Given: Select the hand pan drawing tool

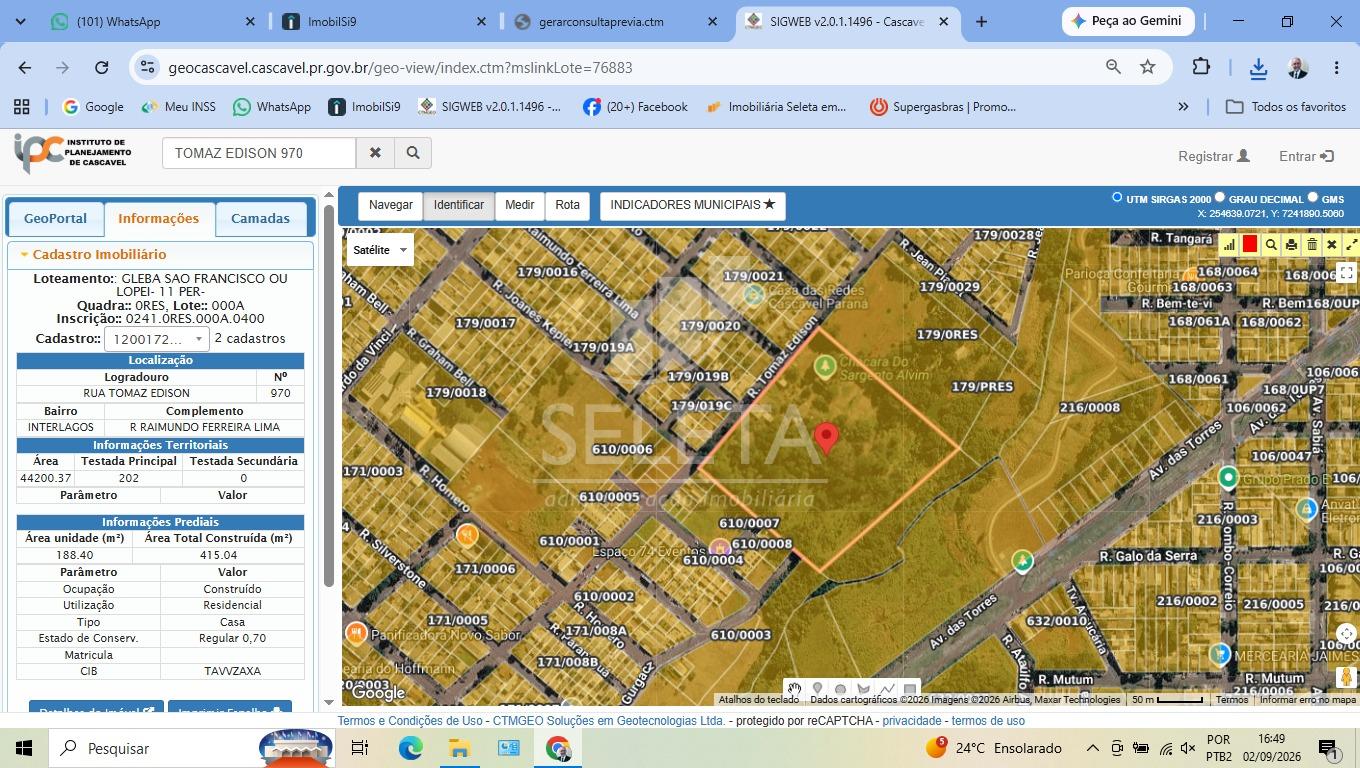Looking at the screenshot, I should pyautogui.click(x=794, y=689).
